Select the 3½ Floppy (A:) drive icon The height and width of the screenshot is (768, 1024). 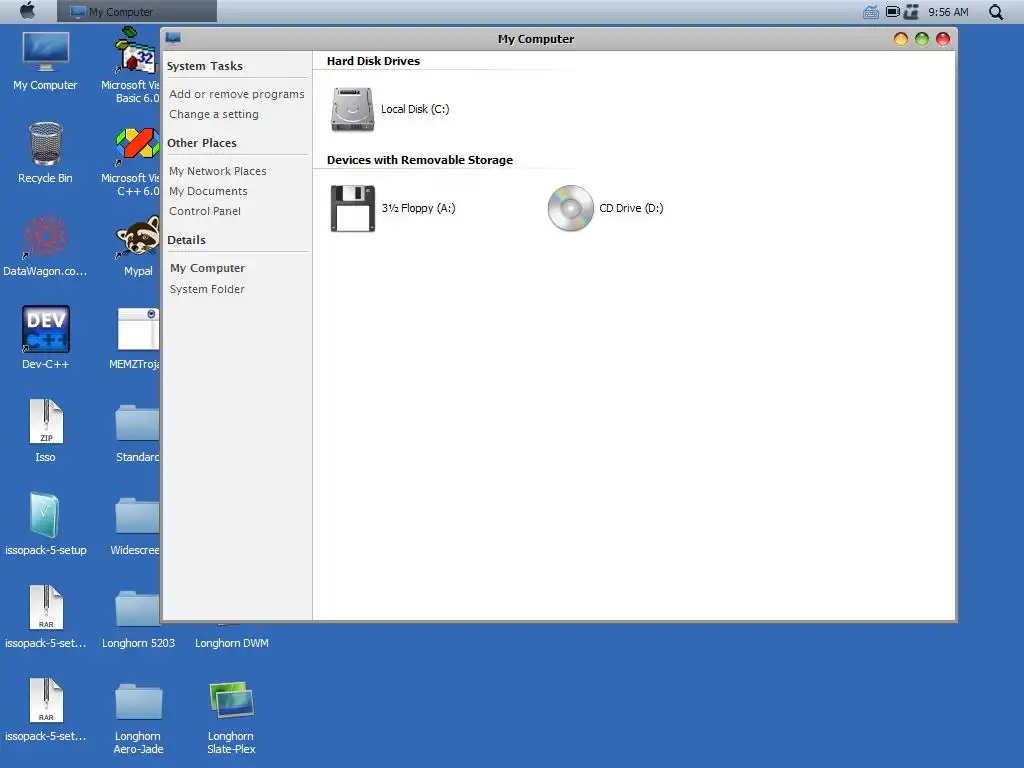click(x=353, y=208)
